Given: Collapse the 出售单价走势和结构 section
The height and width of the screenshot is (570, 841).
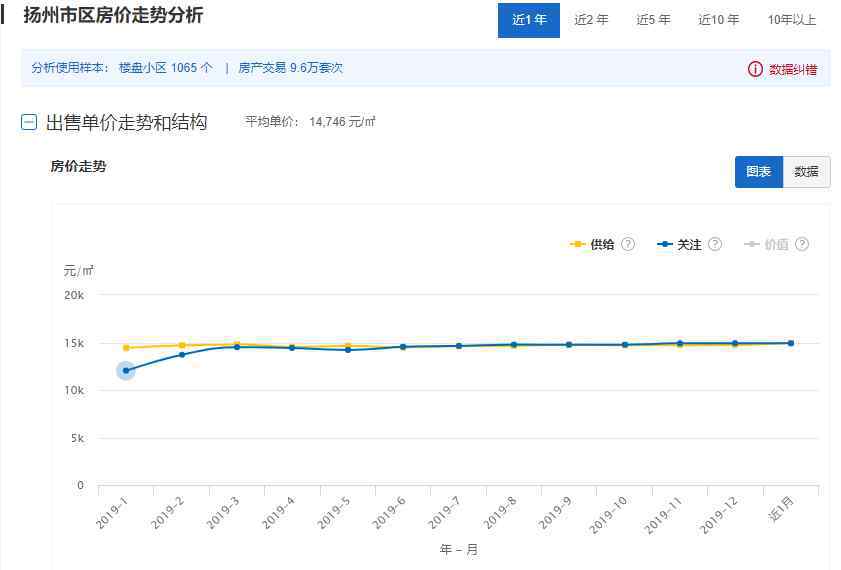Looking at the screenshot, I should point(29,123).
